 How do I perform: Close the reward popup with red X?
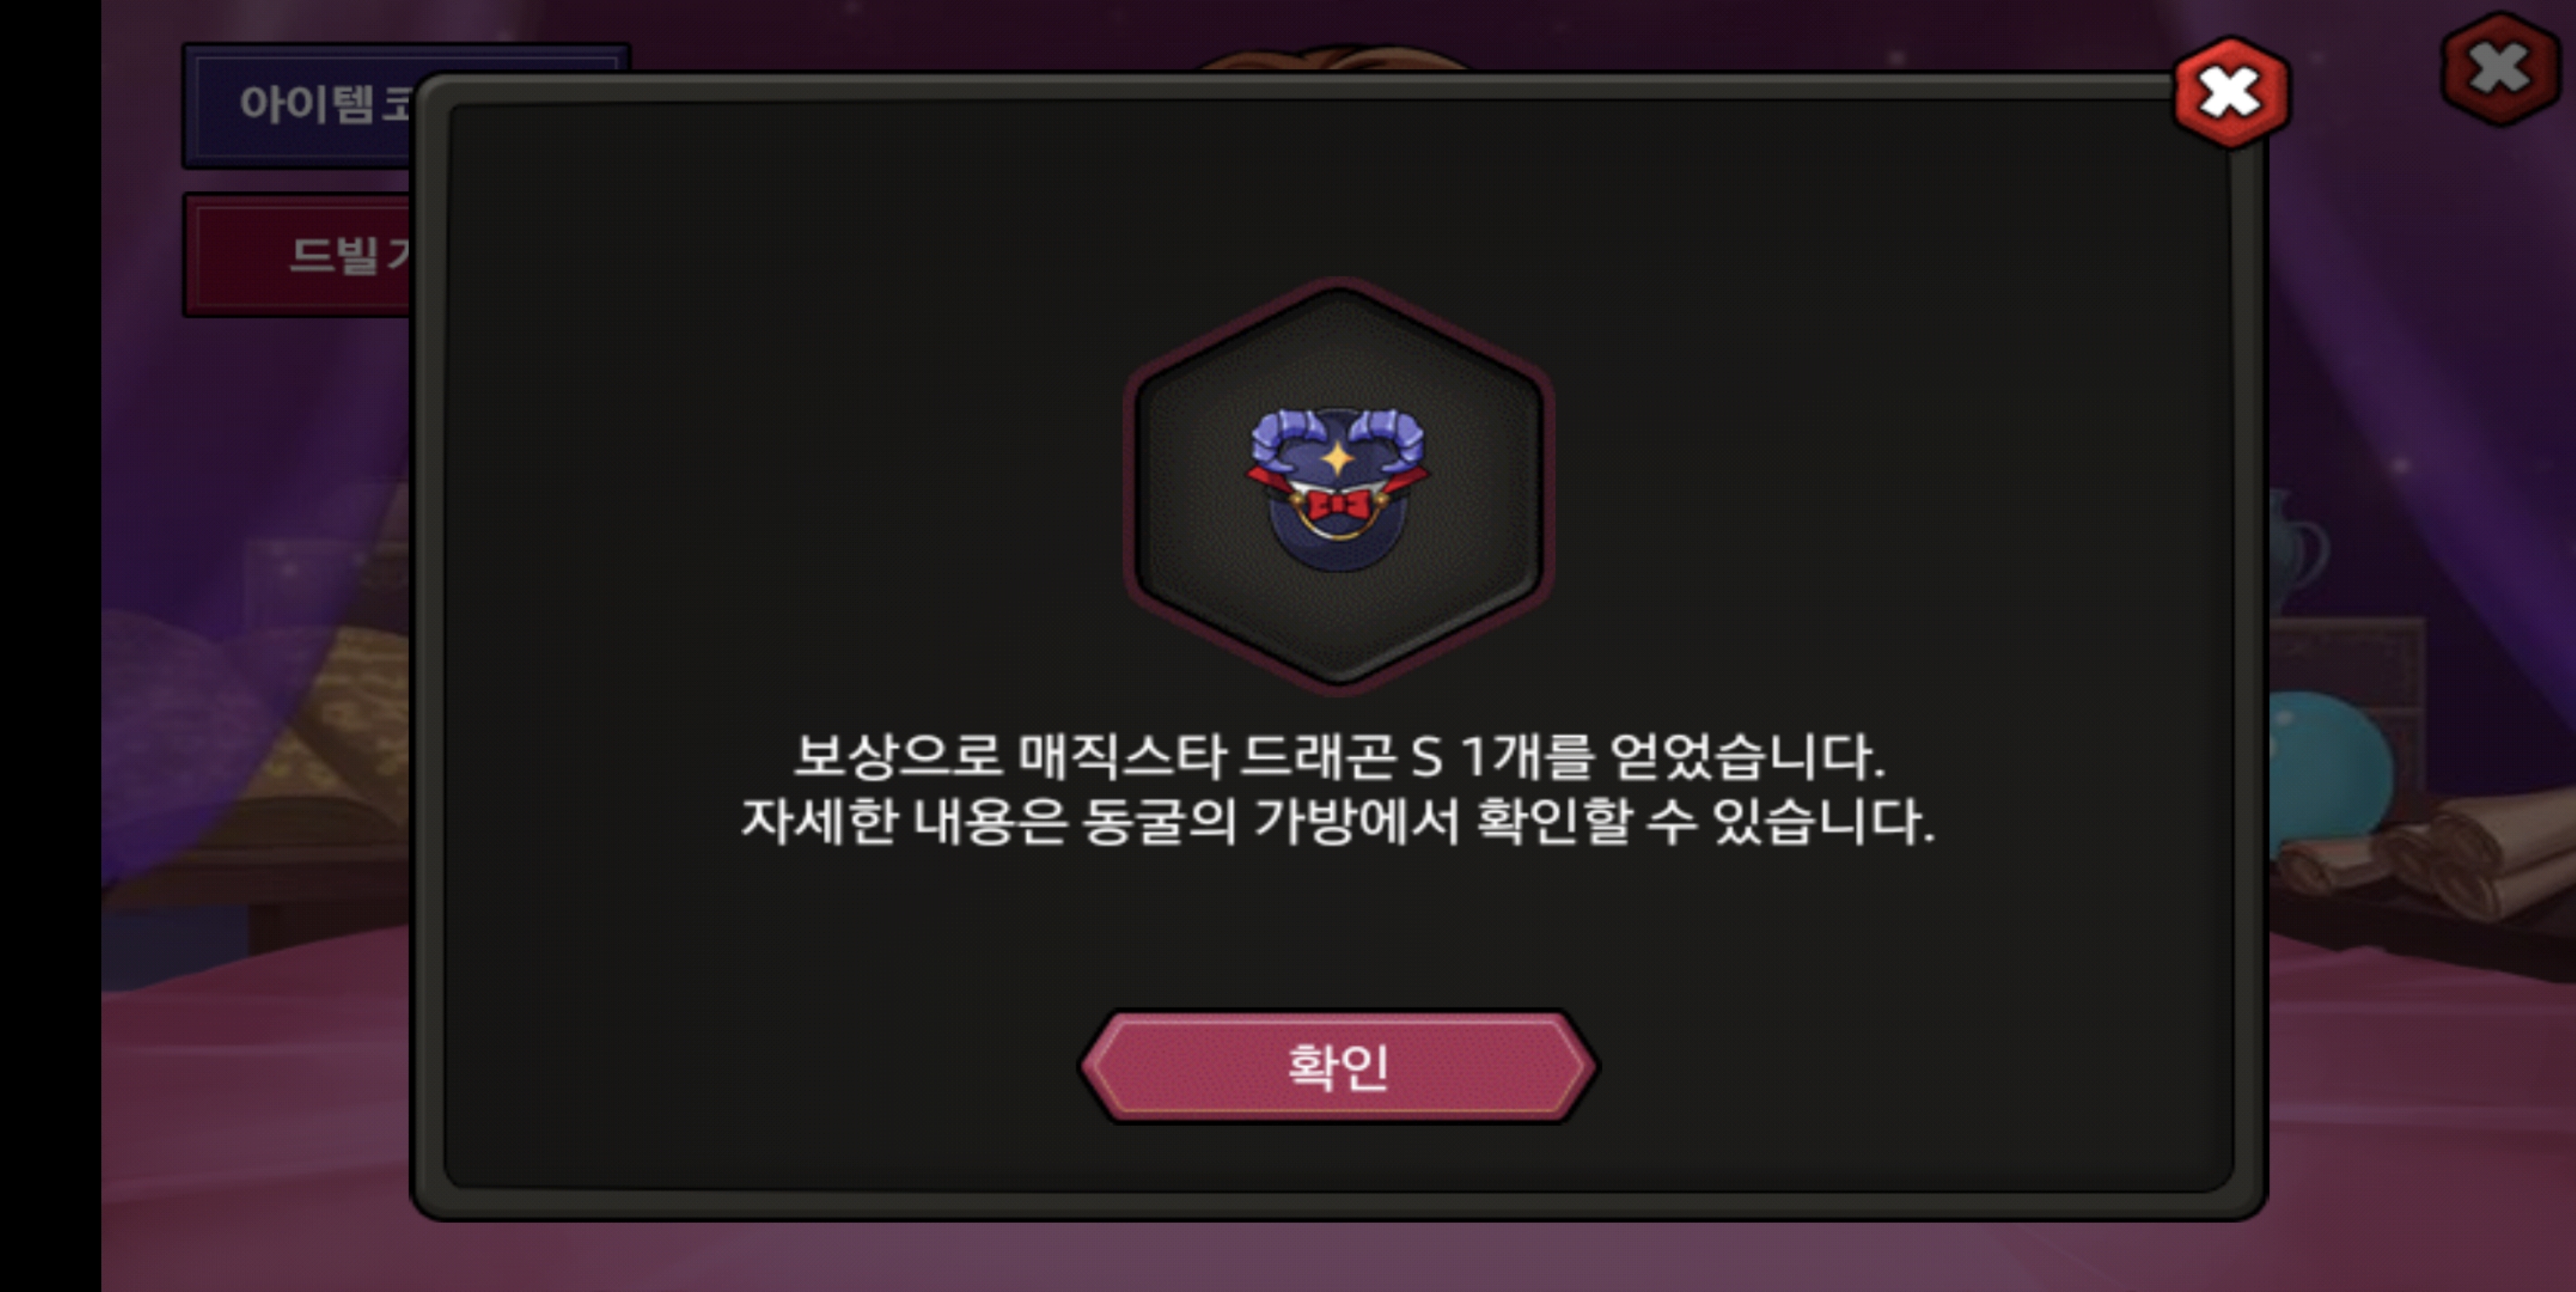coord(2231,93)
